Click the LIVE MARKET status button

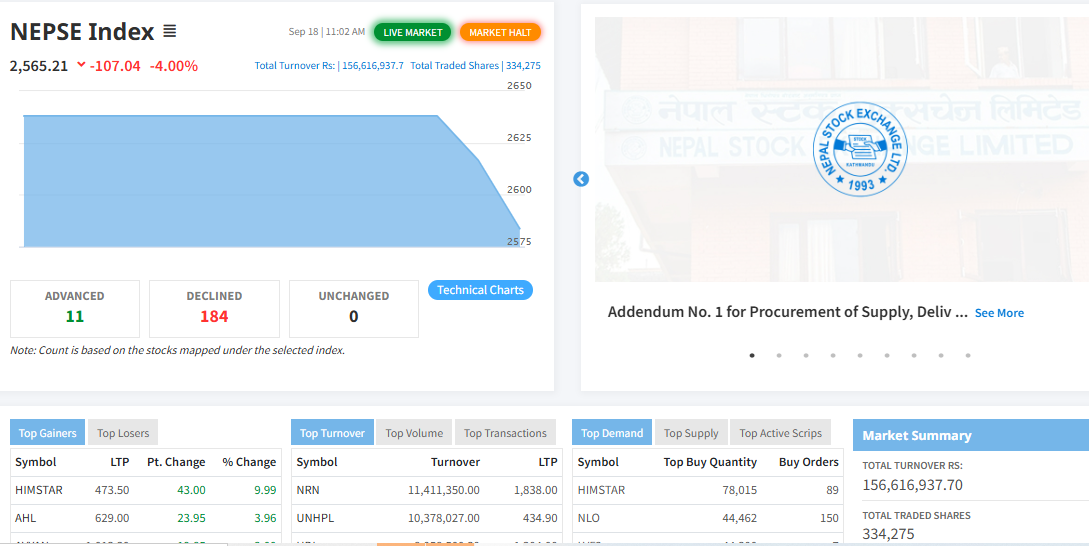[412, 32]
